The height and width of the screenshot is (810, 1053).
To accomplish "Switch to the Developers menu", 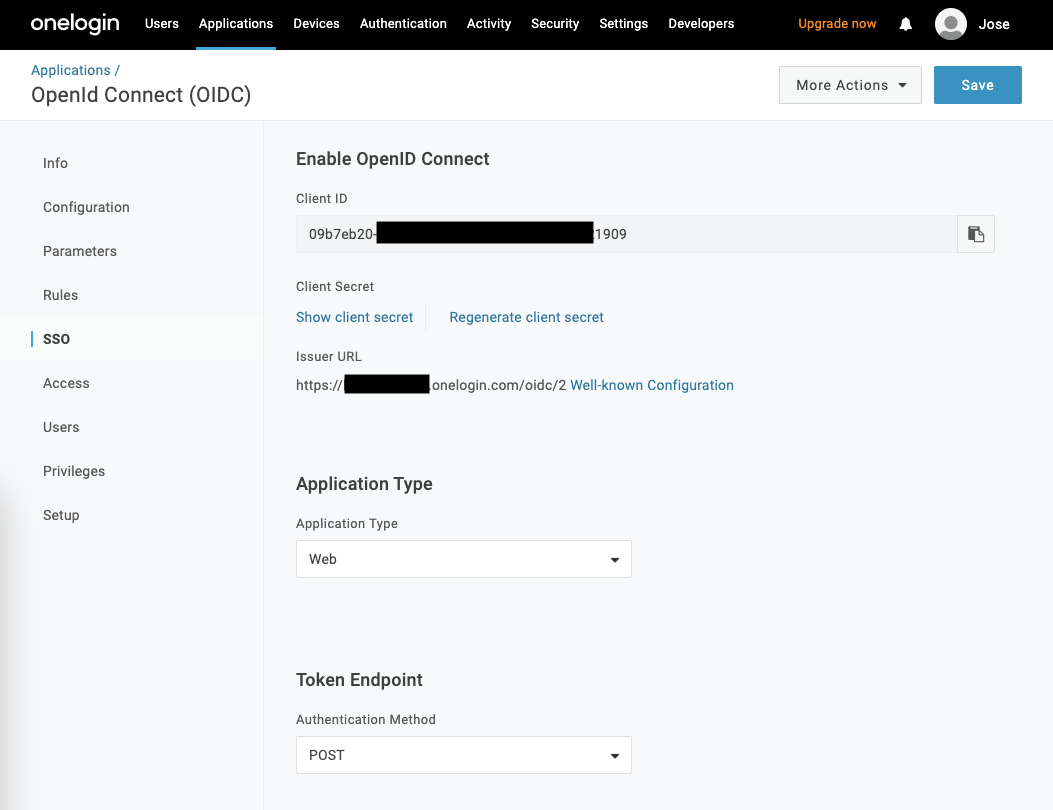I will pyautogui.click(x=700, y=24).
